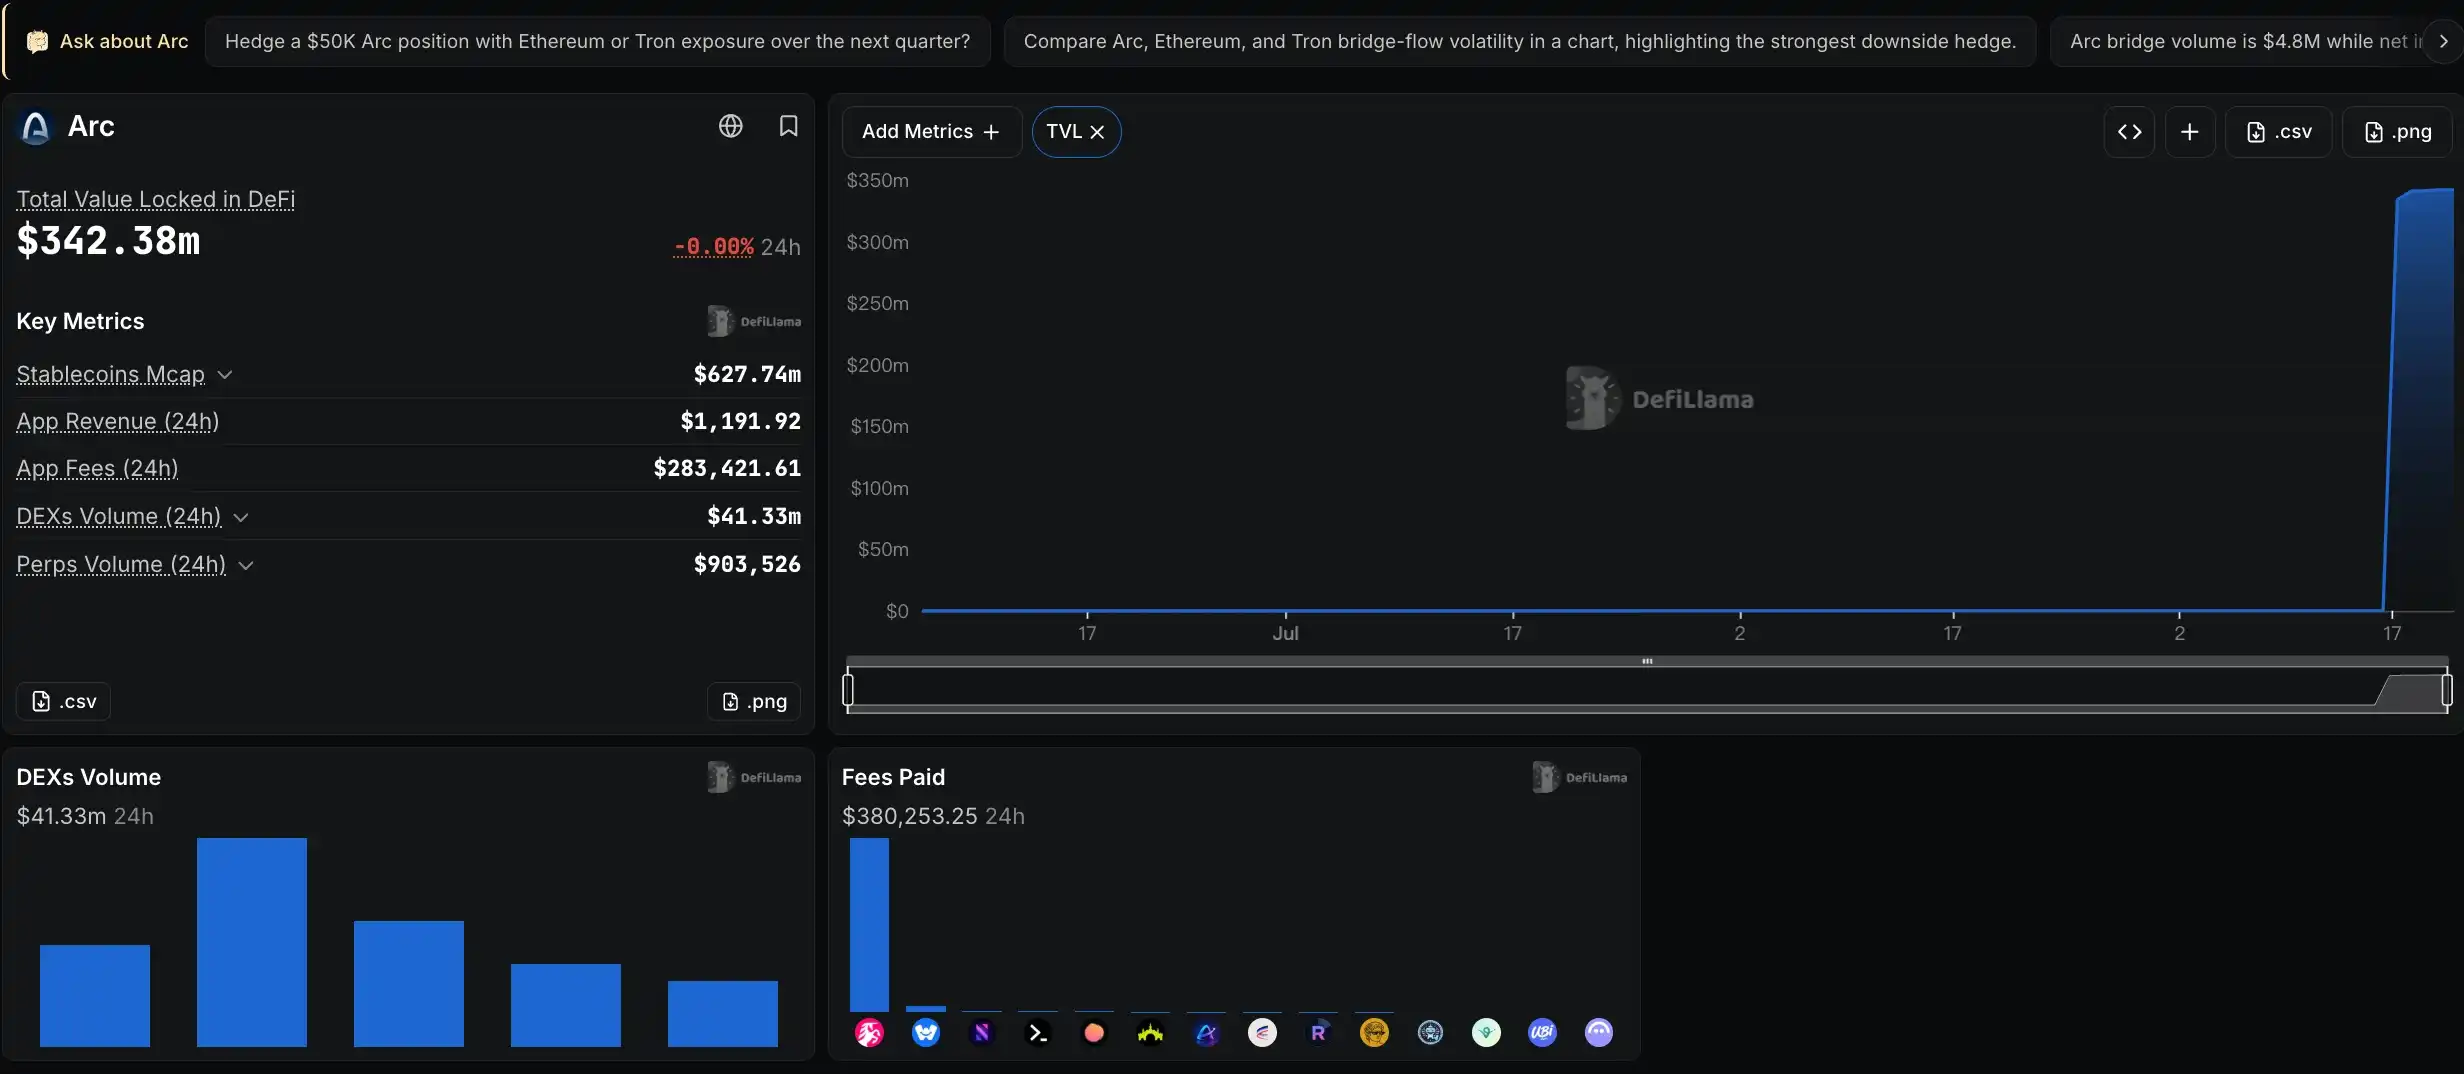Click the $350m y-axis label

(x=877, y=180)
